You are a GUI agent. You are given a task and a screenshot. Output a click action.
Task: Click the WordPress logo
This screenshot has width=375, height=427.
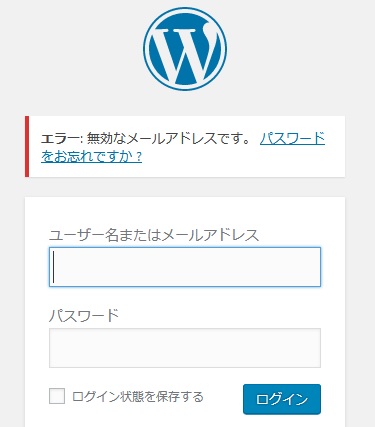(185, 49)
